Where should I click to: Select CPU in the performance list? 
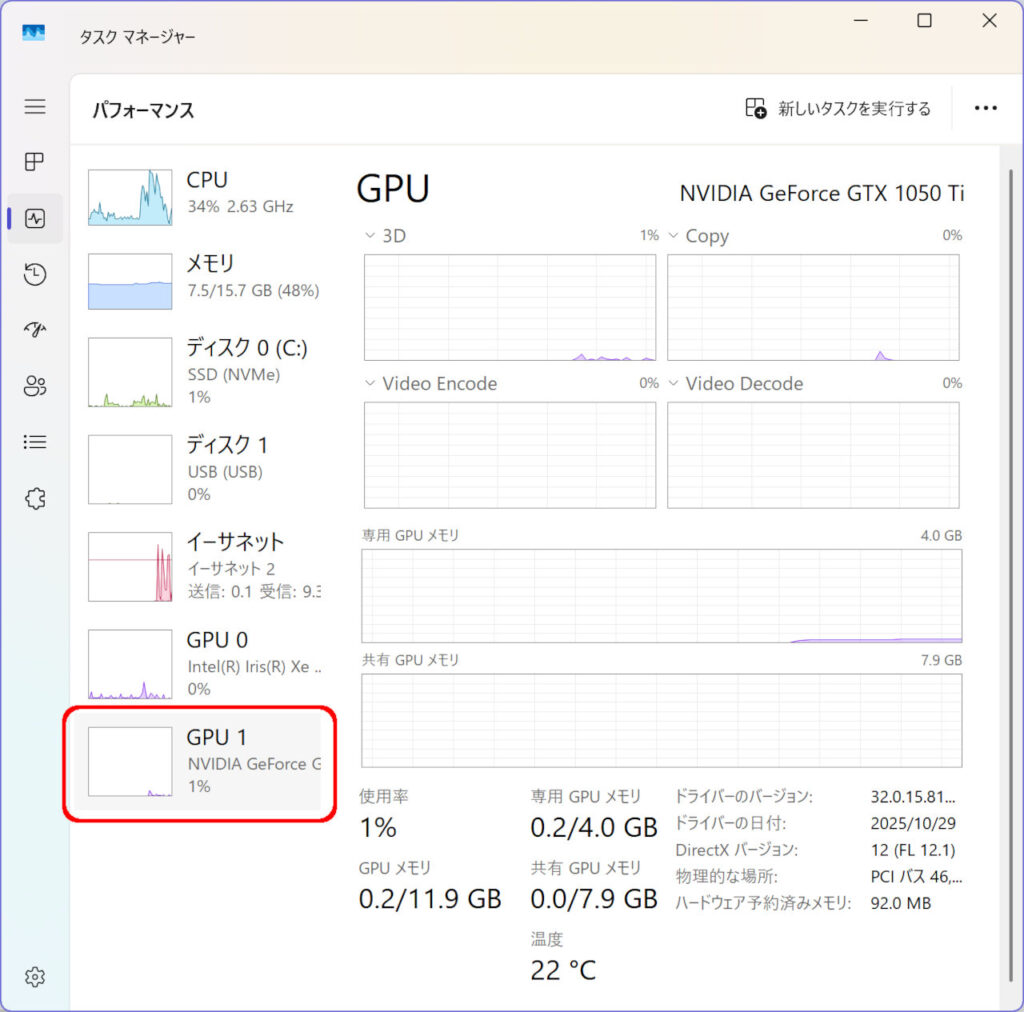click(204, 194)
